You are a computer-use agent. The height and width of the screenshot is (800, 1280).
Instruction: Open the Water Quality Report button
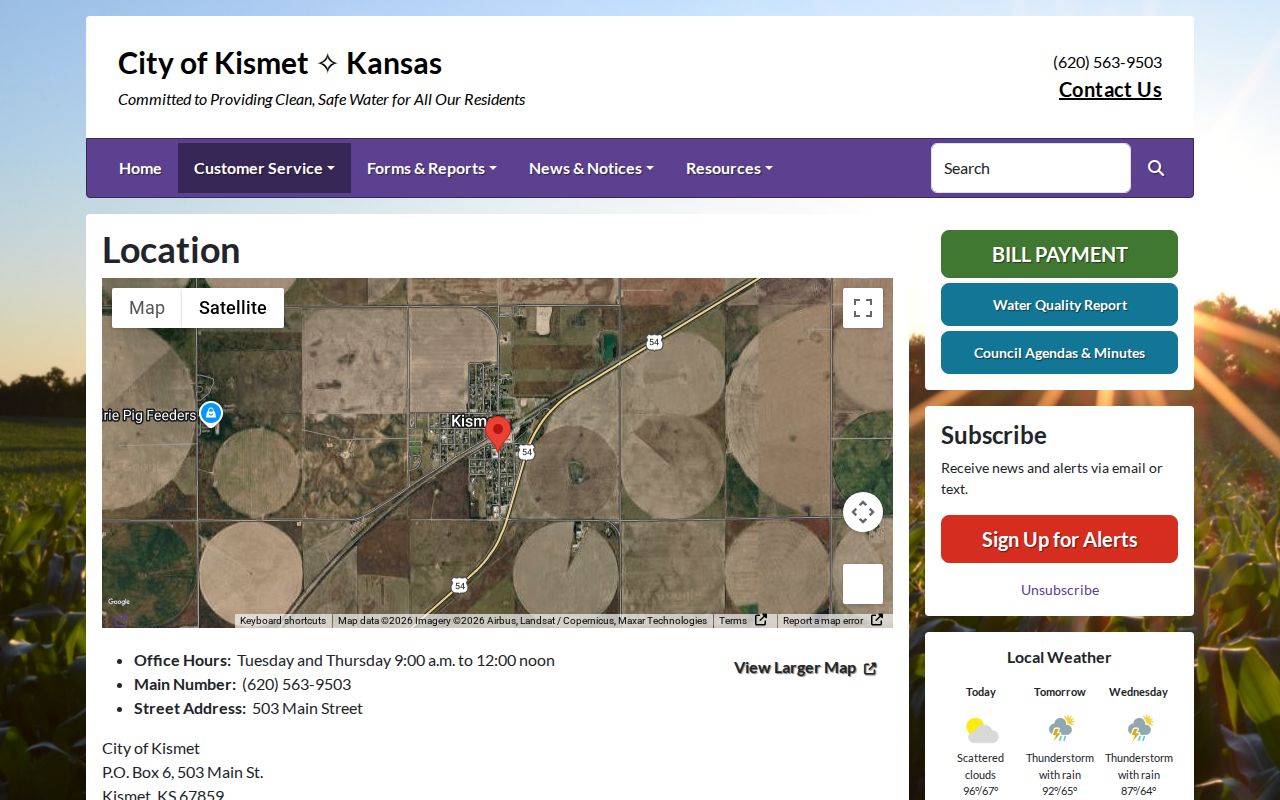click(1059, 305)
